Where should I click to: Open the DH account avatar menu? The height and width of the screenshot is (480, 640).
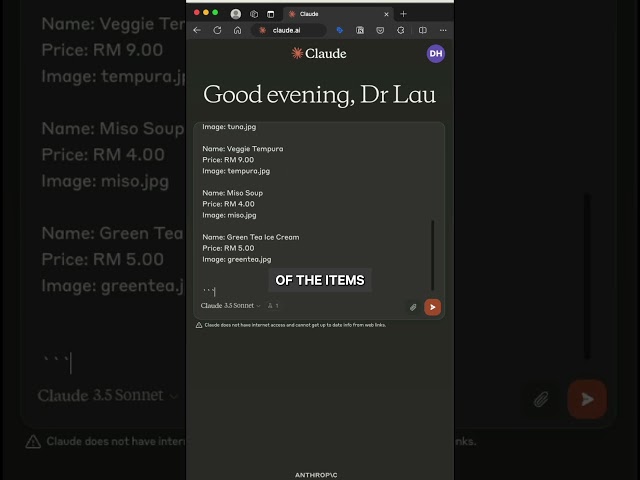point(436,53)
